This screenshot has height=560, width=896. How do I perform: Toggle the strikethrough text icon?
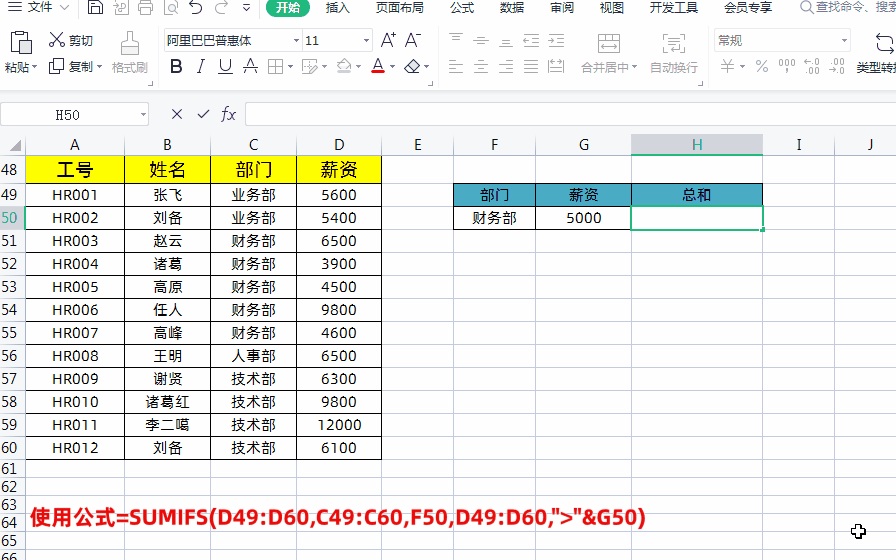250,67
